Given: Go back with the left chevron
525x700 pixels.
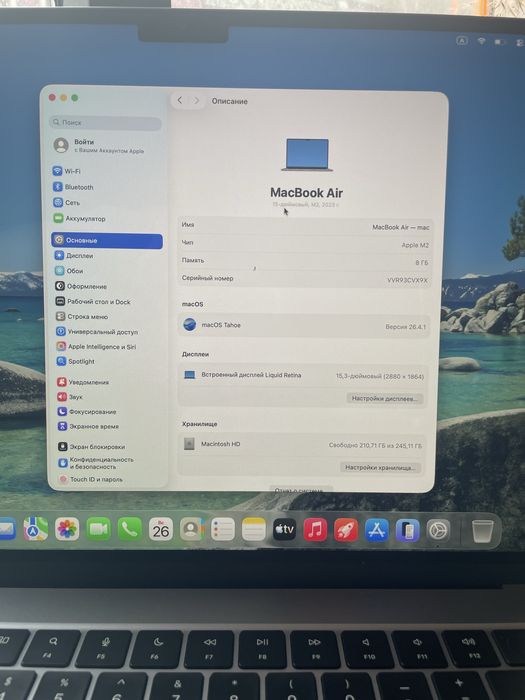Looking at the screenshot, I should (179, 100).
